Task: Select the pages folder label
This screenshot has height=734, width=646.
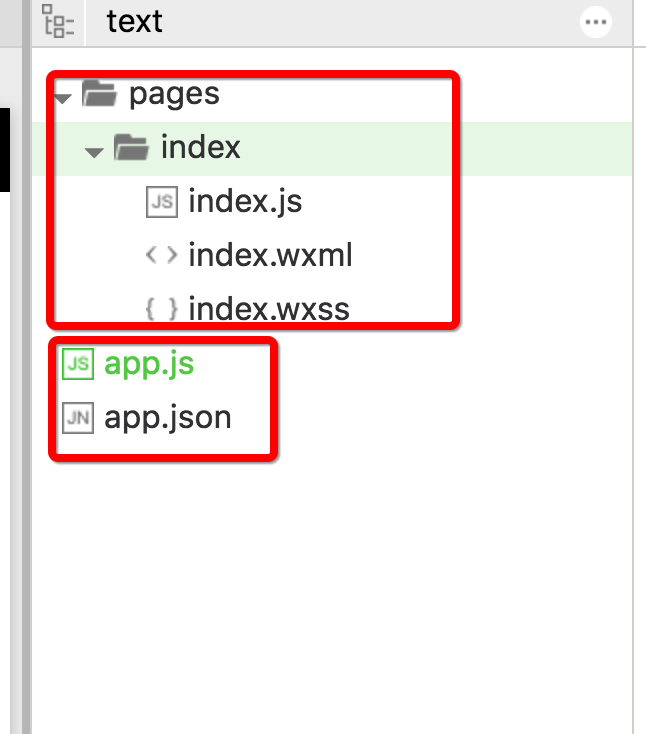Action: [x=174, y=94]
